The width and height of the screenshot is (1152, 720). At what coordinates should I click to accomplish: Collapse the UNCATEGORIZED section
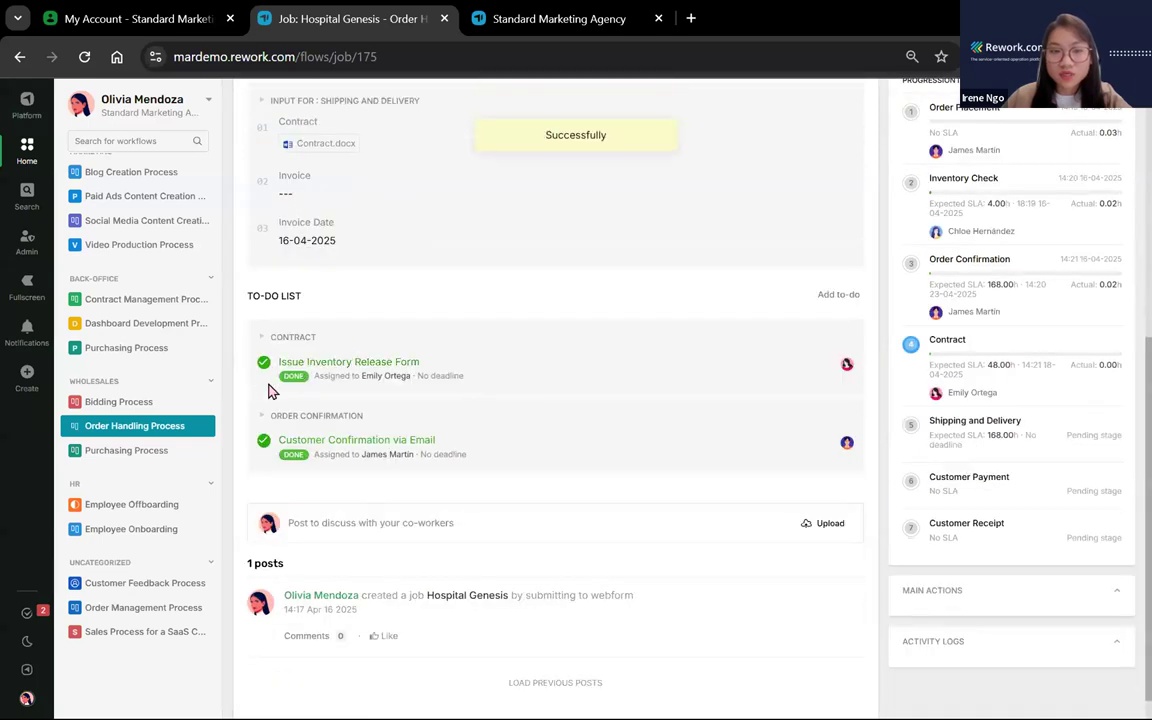[211, 562]
